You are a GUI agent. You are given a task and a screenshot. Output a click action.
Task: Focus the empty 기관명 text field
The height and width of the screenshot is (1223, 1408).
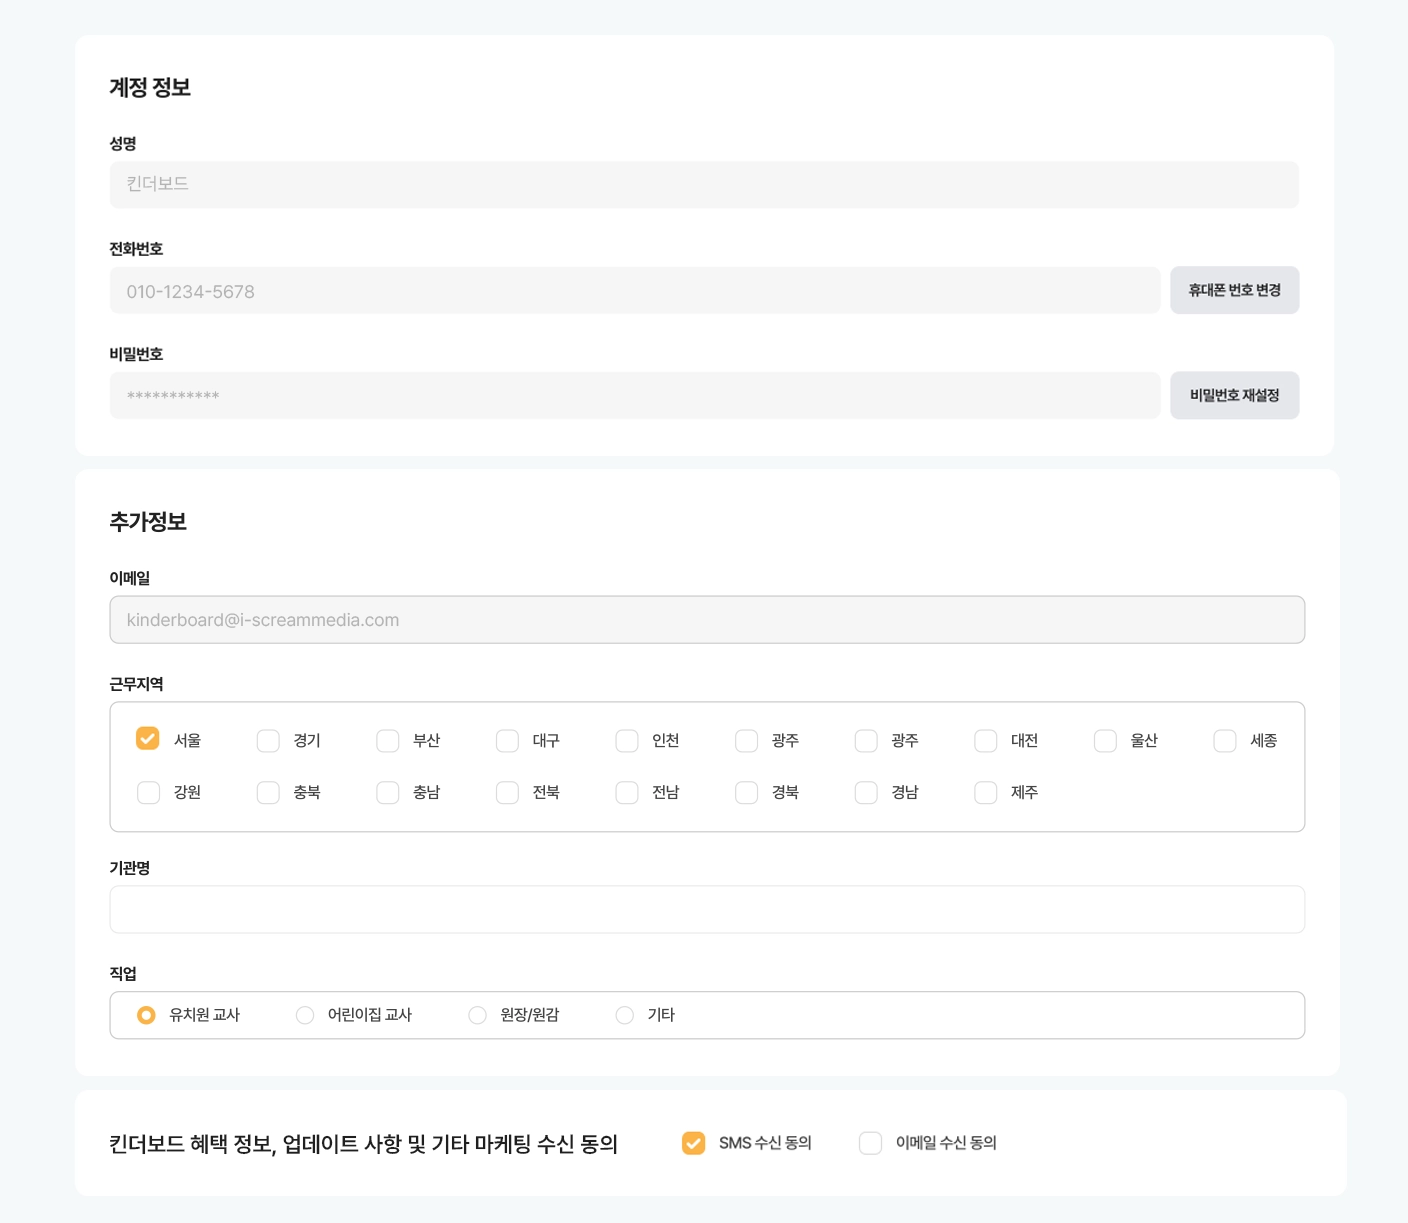706,909
